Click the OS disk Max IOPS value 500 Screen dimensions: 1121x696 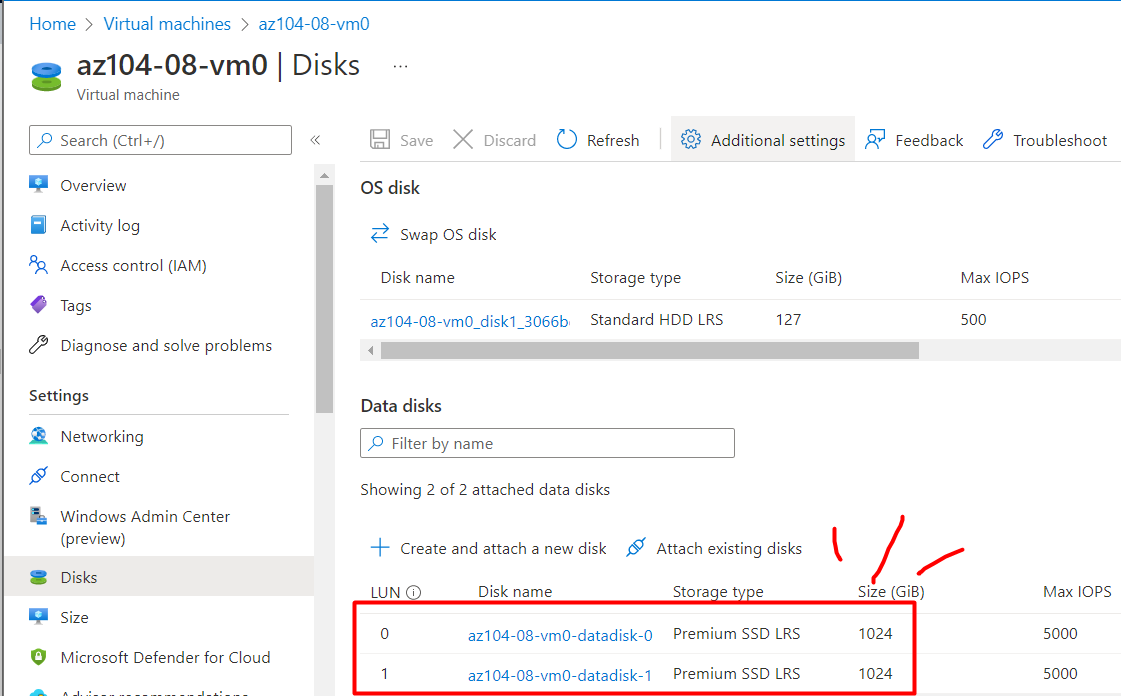pos(973,319)
